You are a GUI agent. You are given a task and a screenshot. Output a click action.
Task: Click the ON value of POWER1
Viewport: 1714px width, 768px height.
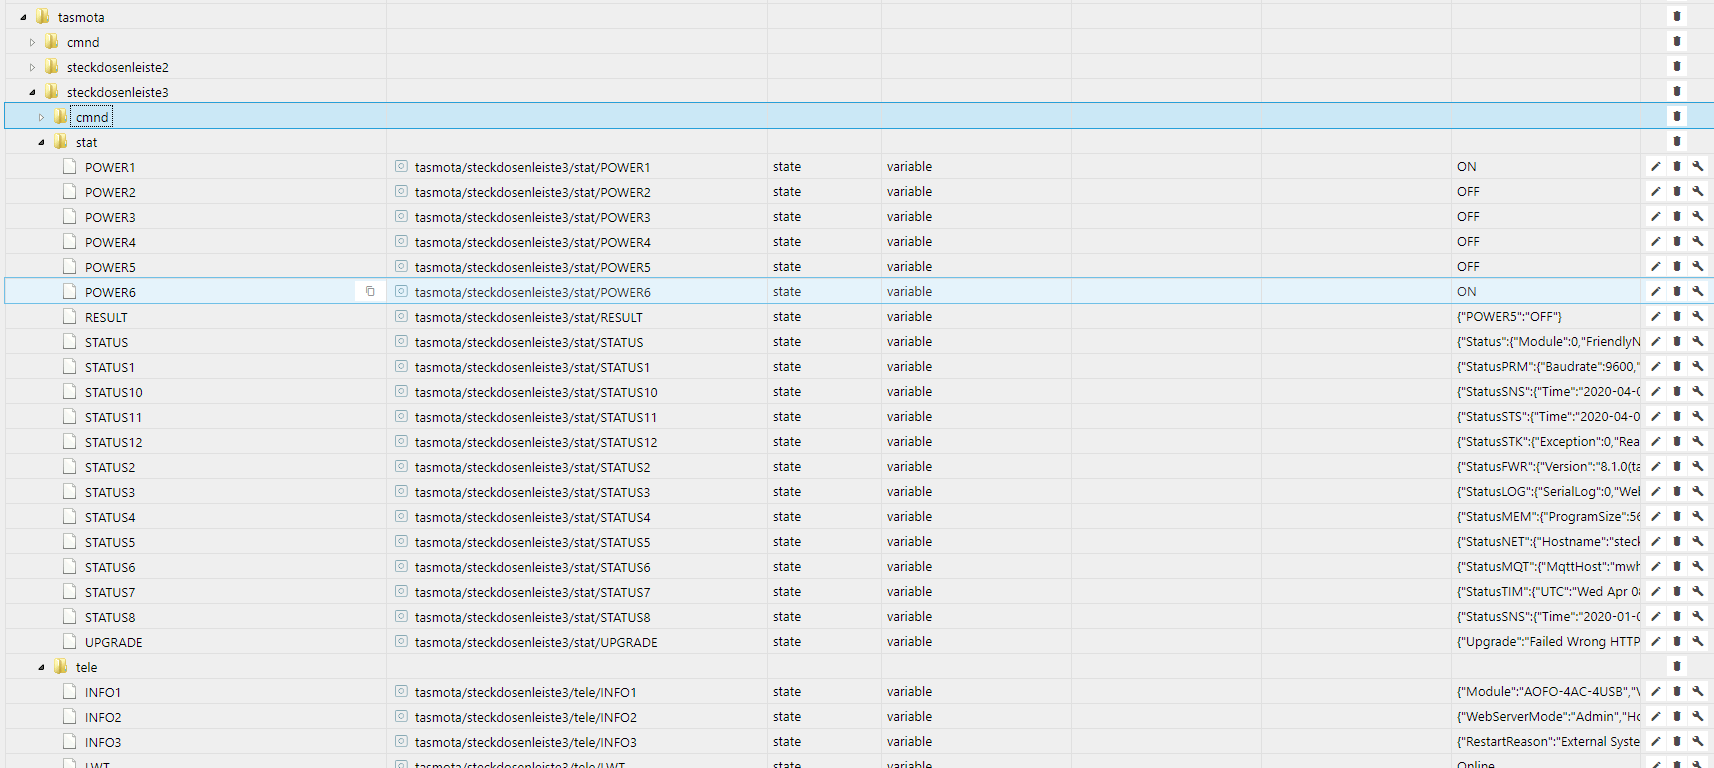point(1467,167)
